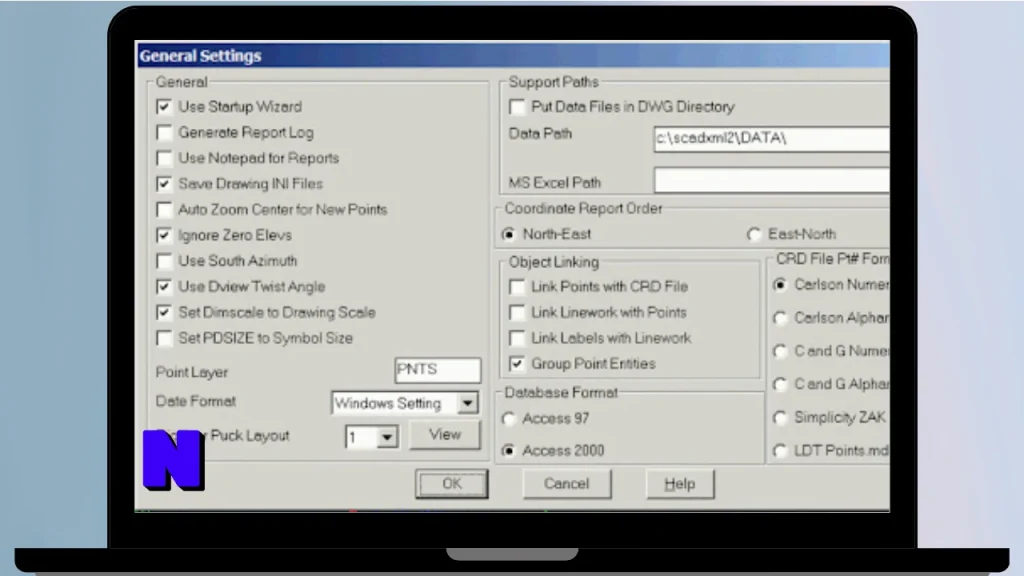
Task: Click the MS Excel Path field
Action: [x=772, y=180]
